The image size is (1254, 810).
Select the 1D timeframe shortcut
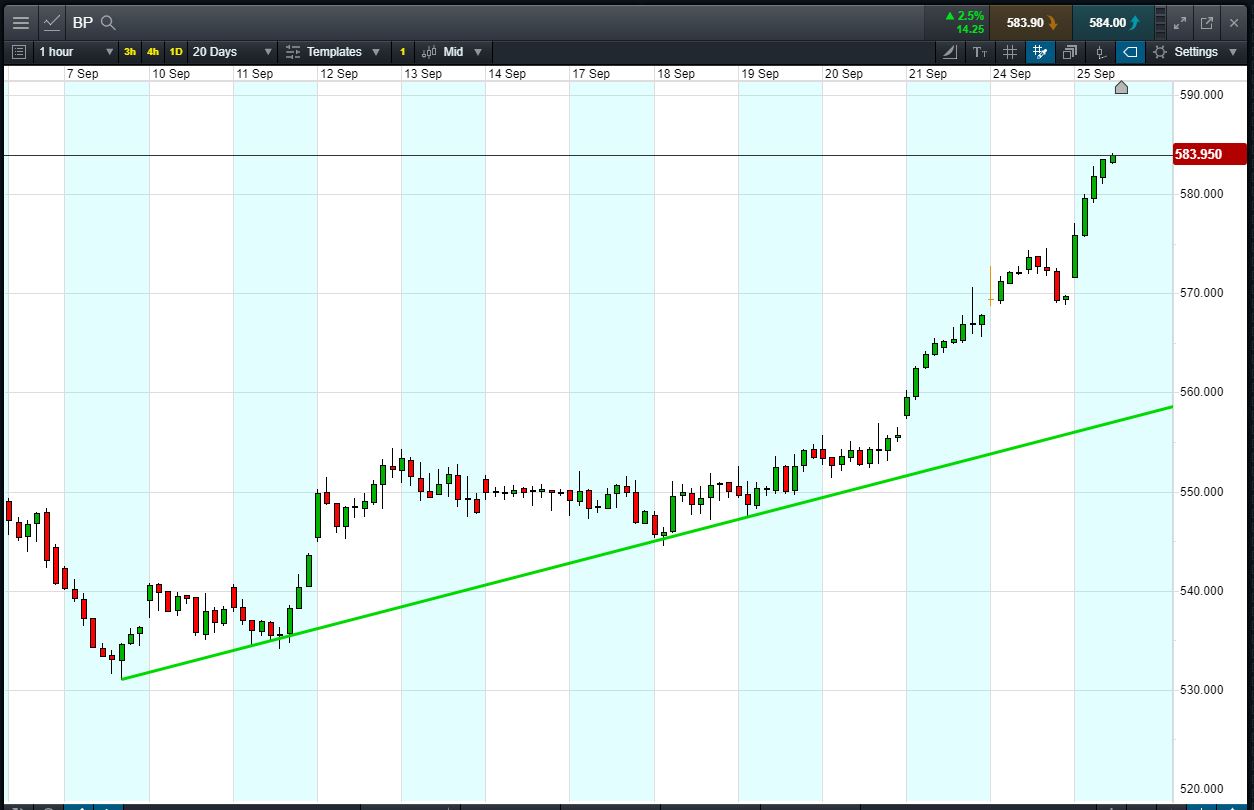point(176,52)
